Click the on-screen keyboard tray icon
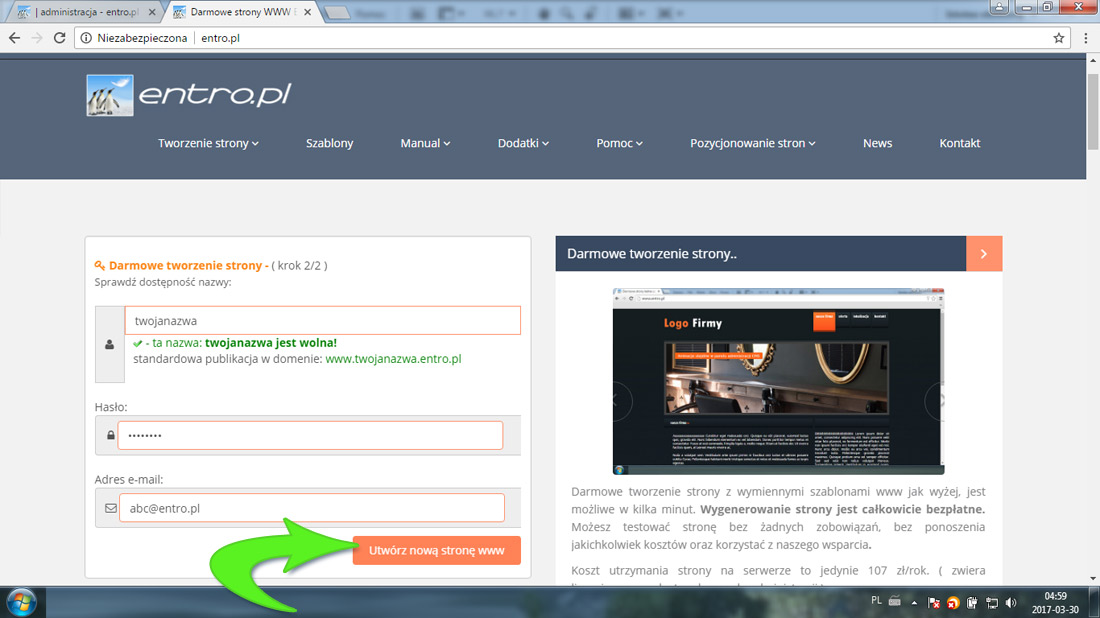The image size is (1100, 618). click(894, 601)
